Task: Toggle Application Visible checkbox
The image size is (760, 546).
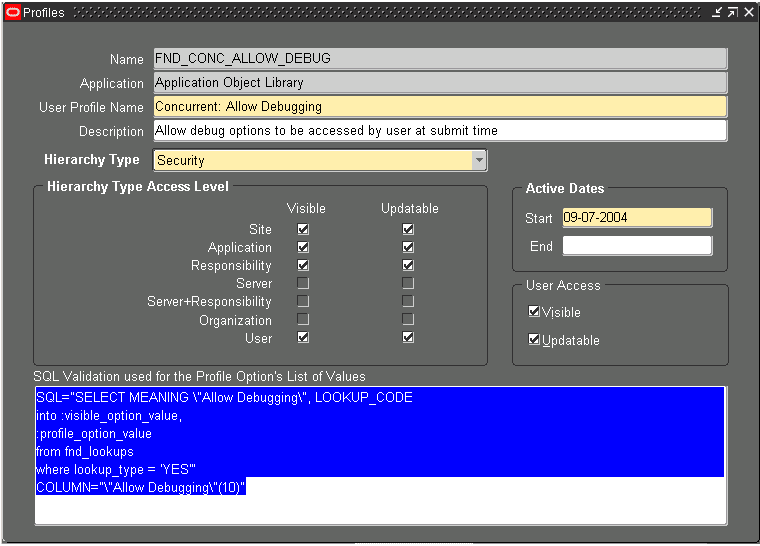Action: click(303, 247)
